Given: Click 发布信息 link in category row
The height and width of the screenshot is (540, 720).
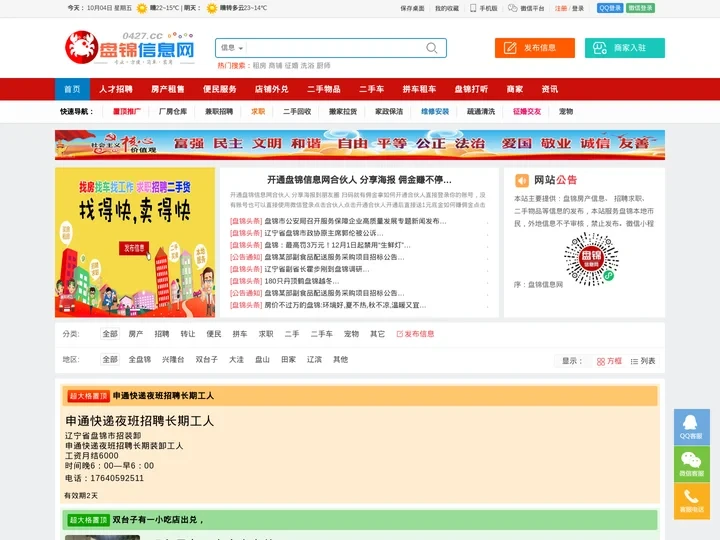Looking at the screenshot, I should 416,334.
